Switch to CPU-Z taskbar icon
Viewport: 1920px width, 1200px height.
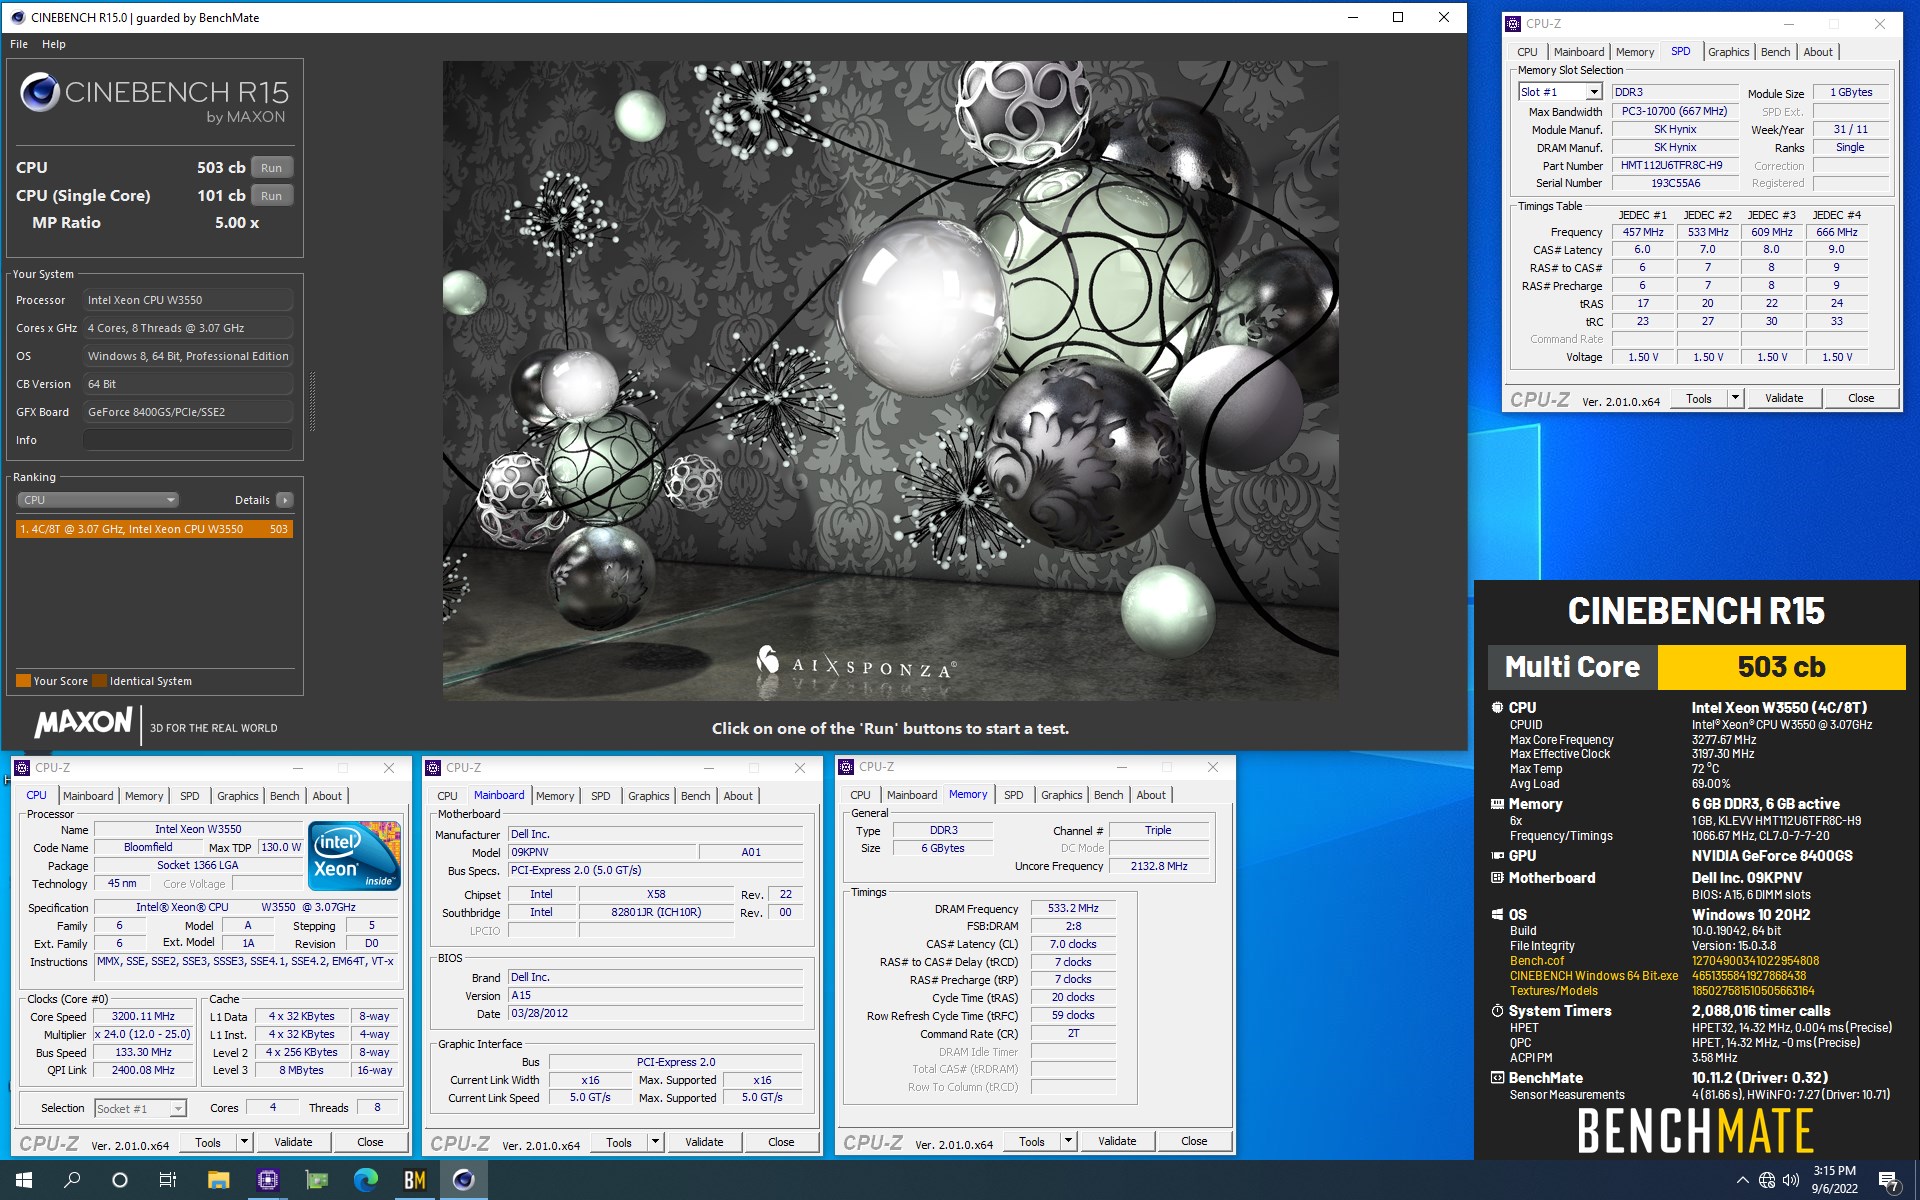[x=267, y=1180]
